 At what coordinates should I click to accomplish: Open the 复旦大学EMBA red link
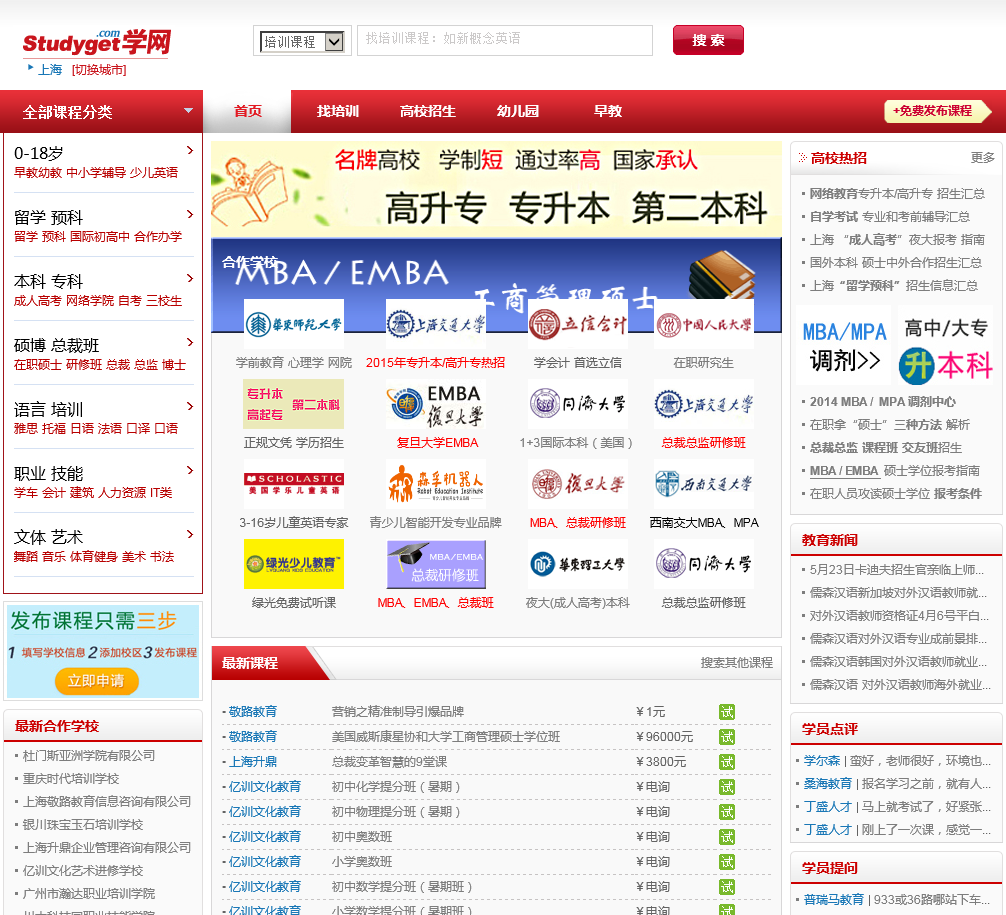[437, 443]
